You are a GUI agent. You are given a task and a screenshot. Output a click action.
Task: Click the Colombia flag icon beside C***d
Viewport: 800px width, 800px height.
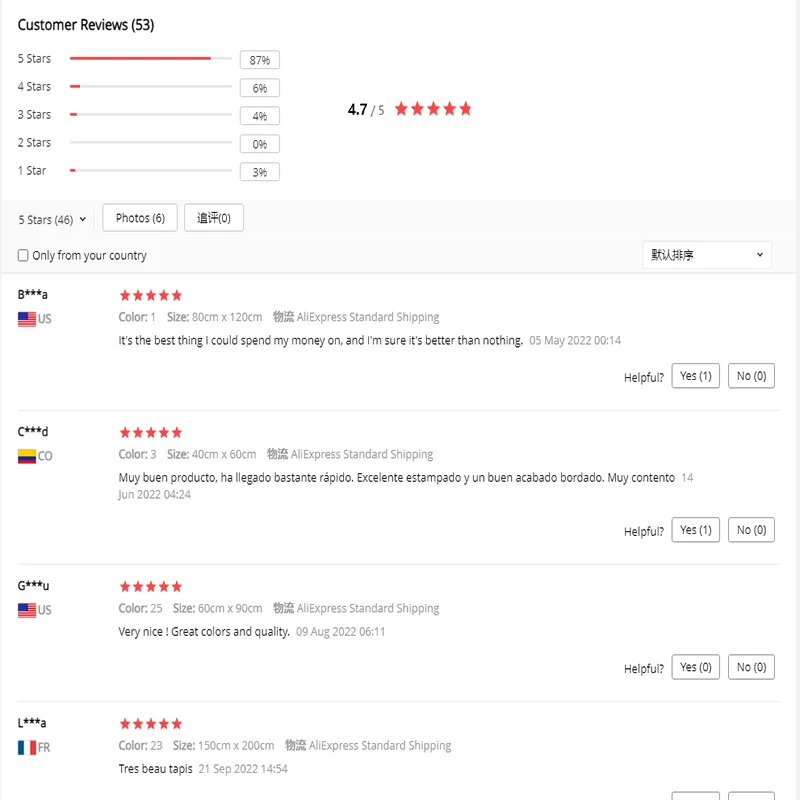click(27, 456)
